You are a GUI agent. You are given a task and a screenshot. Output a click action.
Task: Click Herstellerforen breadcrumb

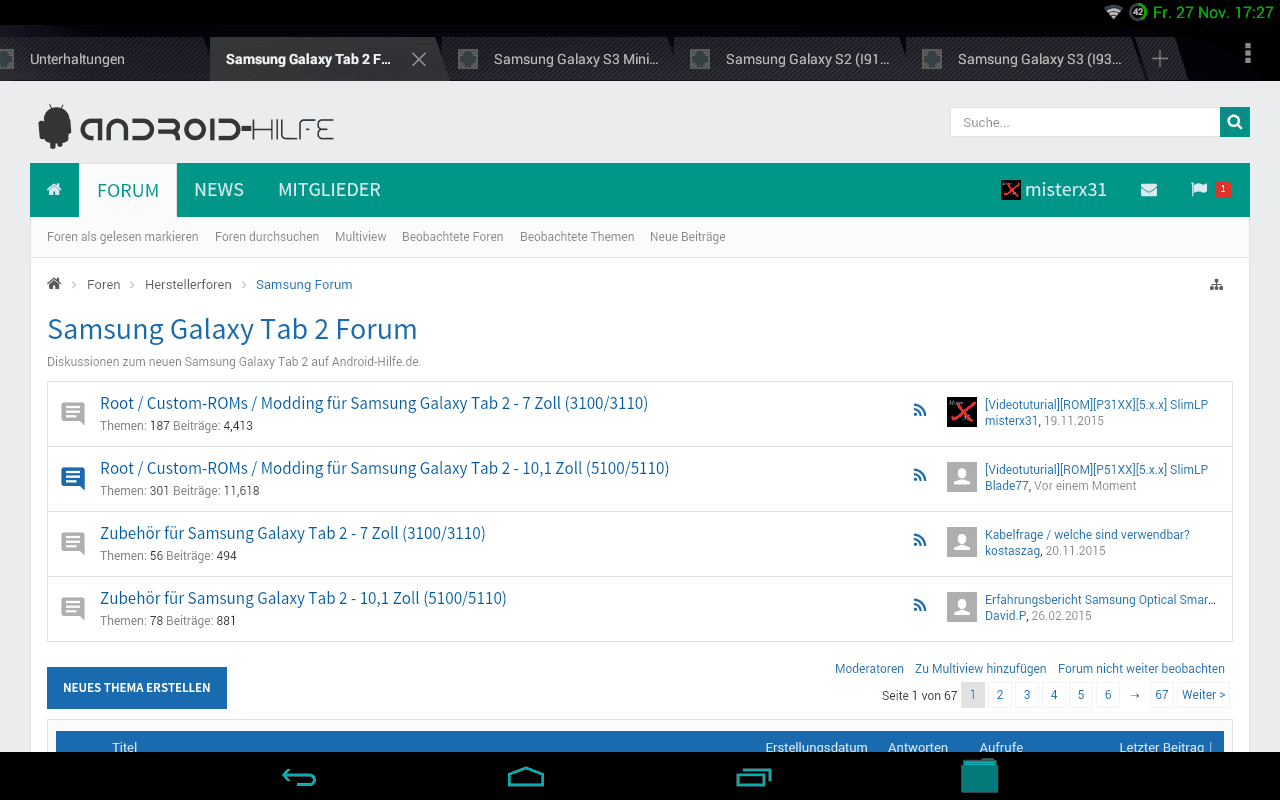(x=188, y=285)
